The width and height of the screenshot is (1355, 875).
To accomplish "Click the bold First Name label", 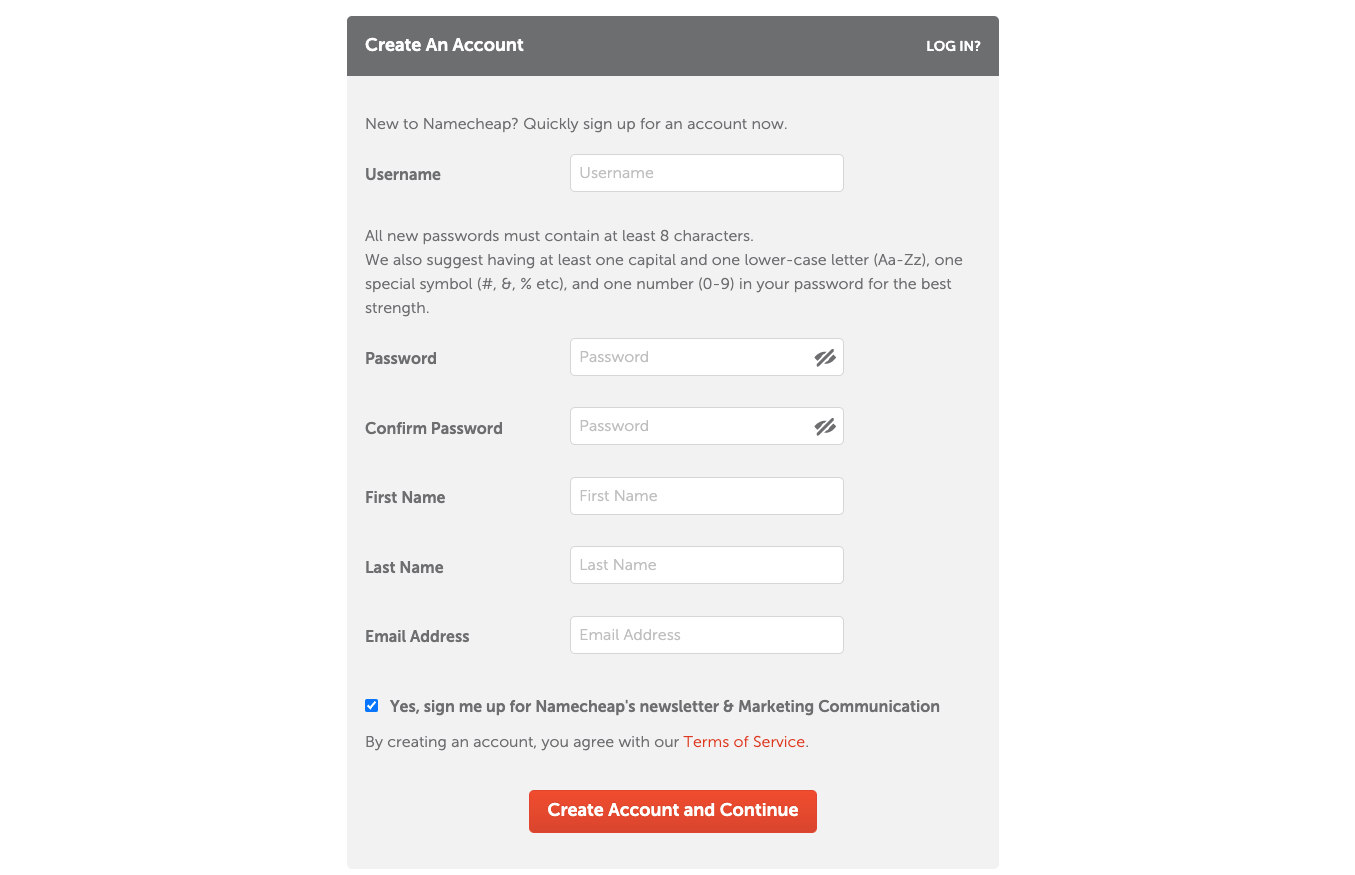I will click(405, 497).
